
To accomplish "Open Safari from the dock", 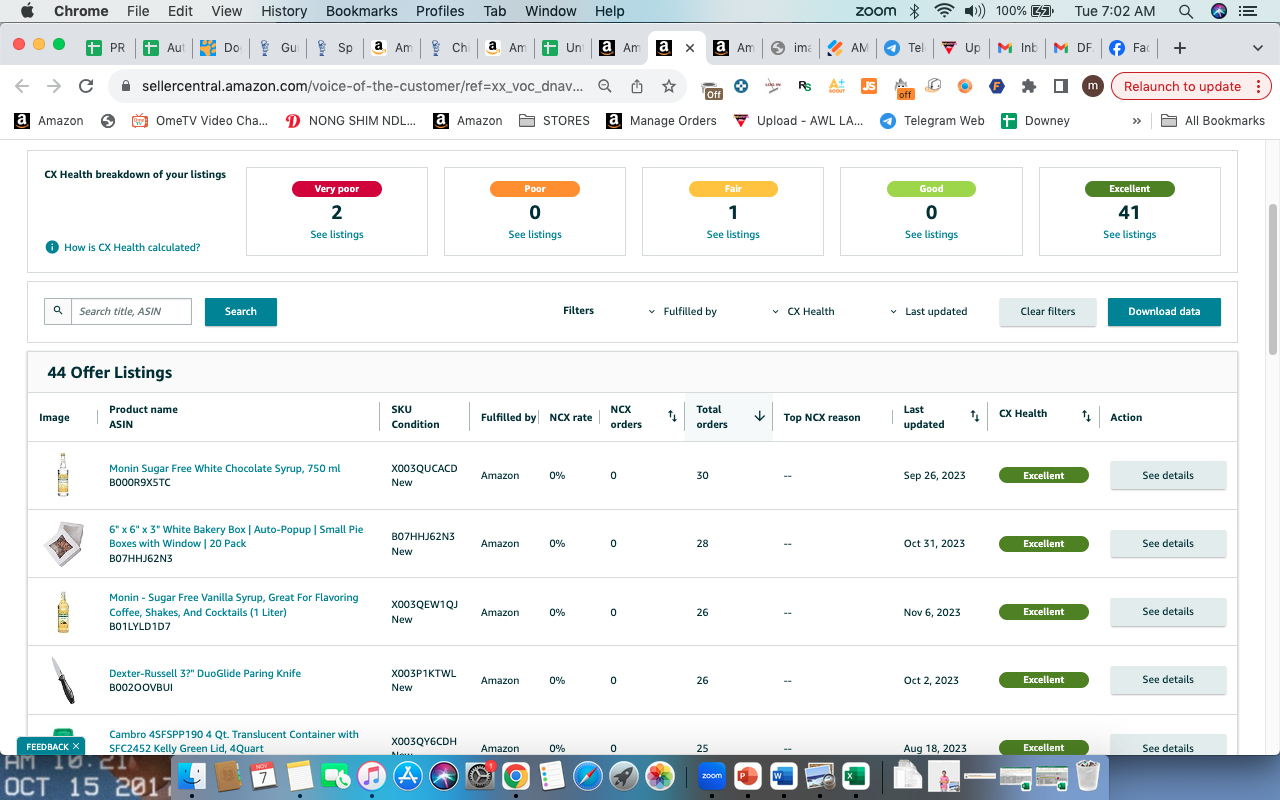I will click(587, 775).
